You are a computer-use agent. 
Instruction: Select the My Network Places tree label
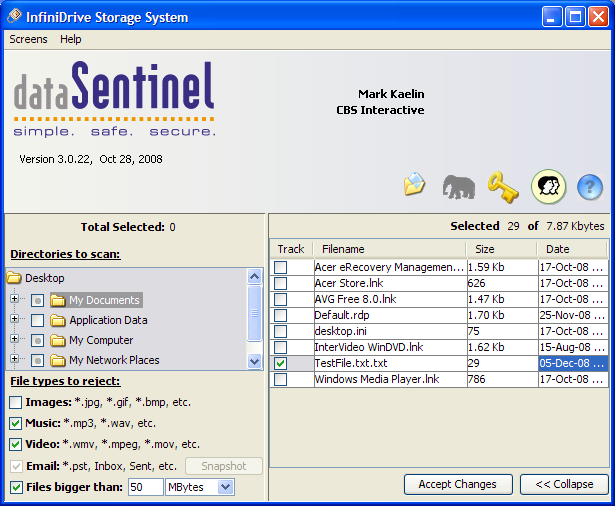pyautogui.click(x=114, y=360)
